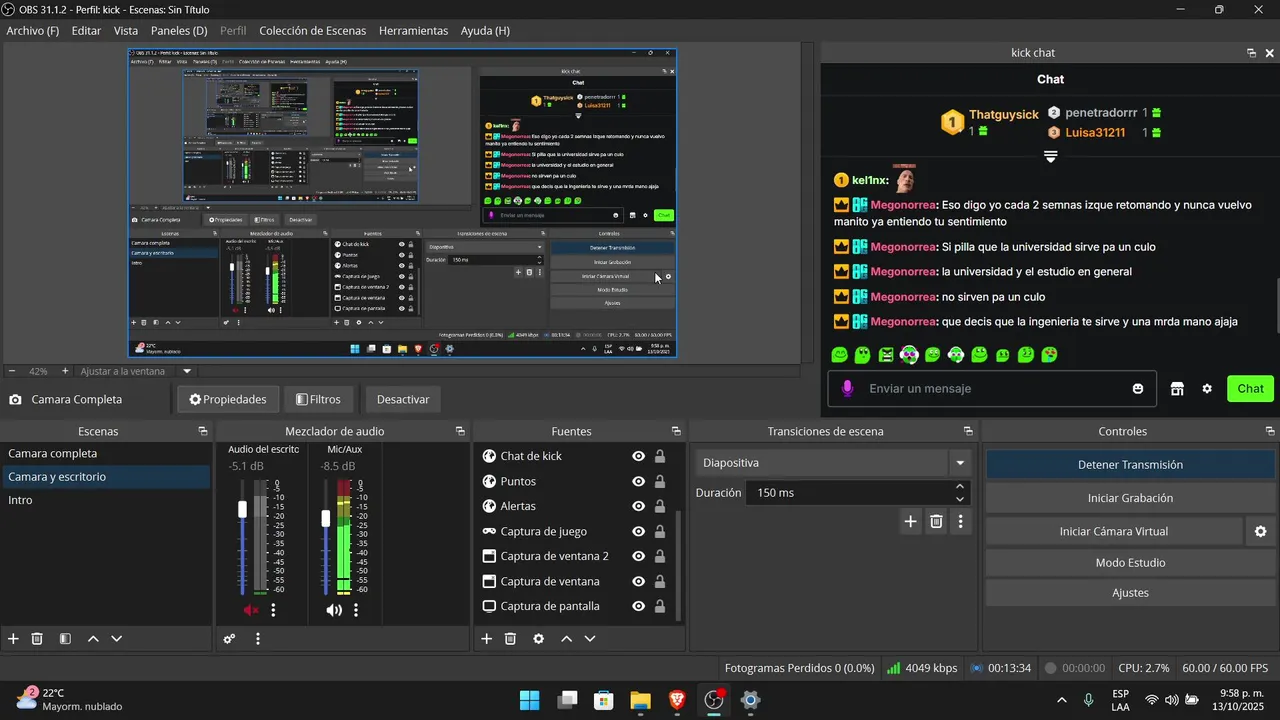Move source down arrow in Fuentes panel

pyautogui.click(x=590, y=639)
